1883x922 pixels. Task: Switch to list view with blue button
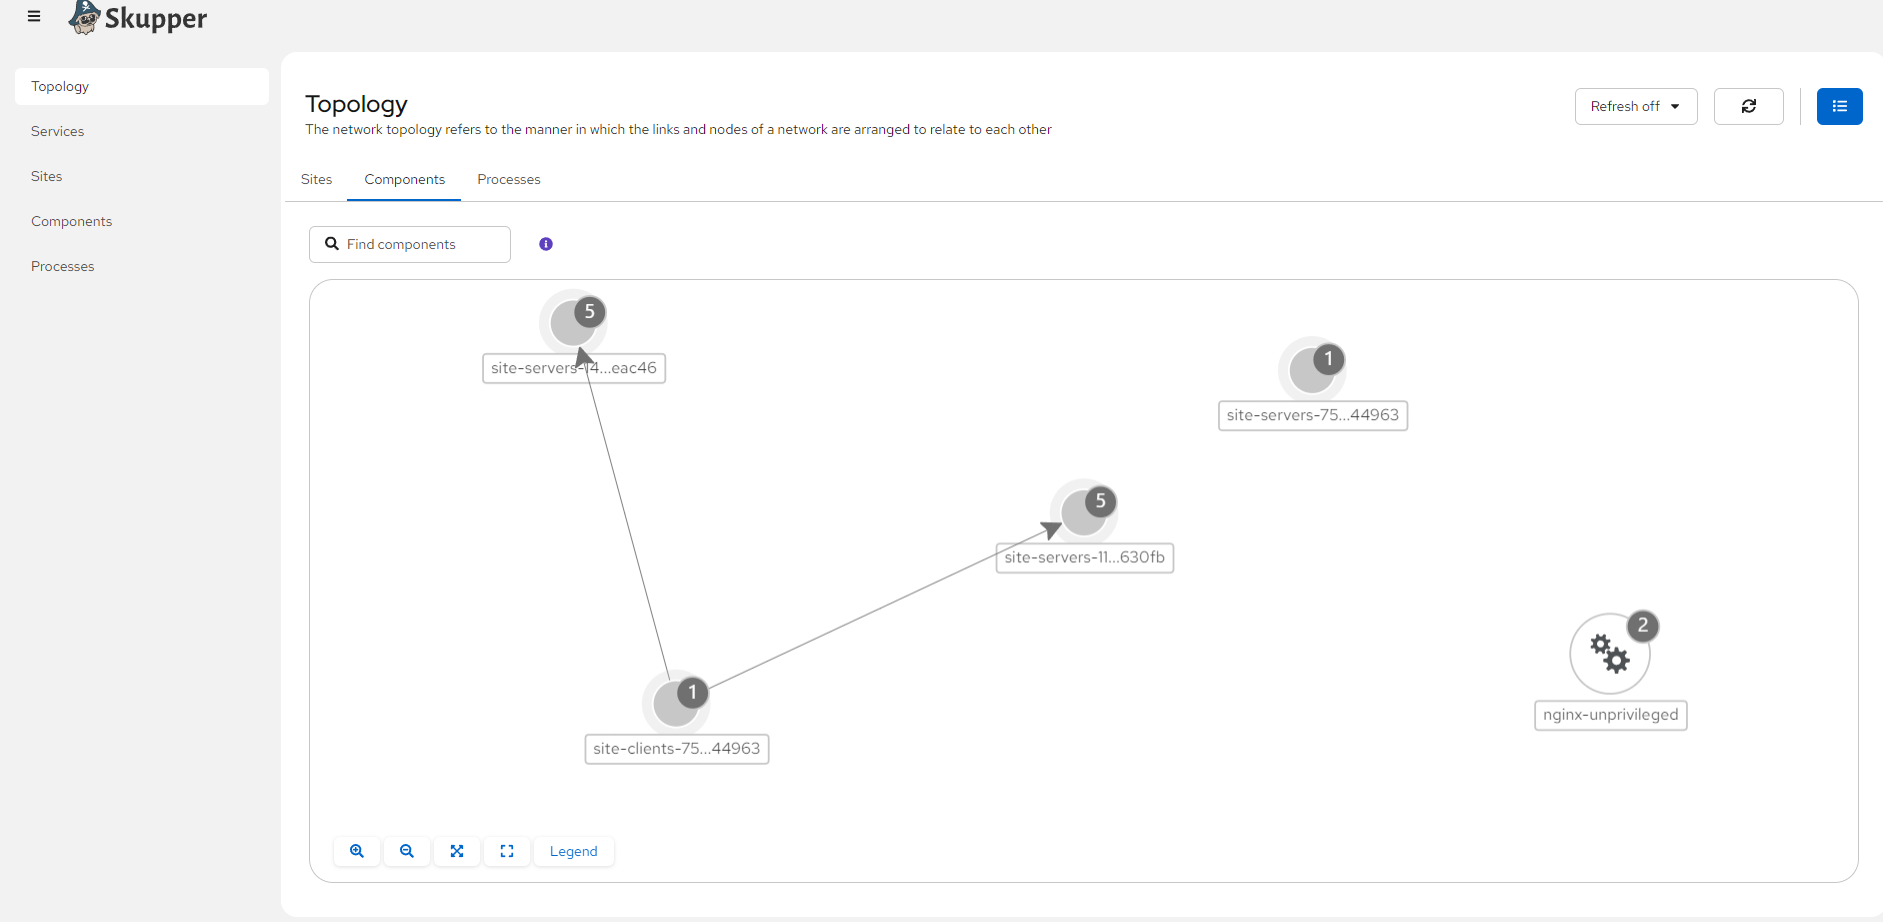click(x=1840, y=106)
